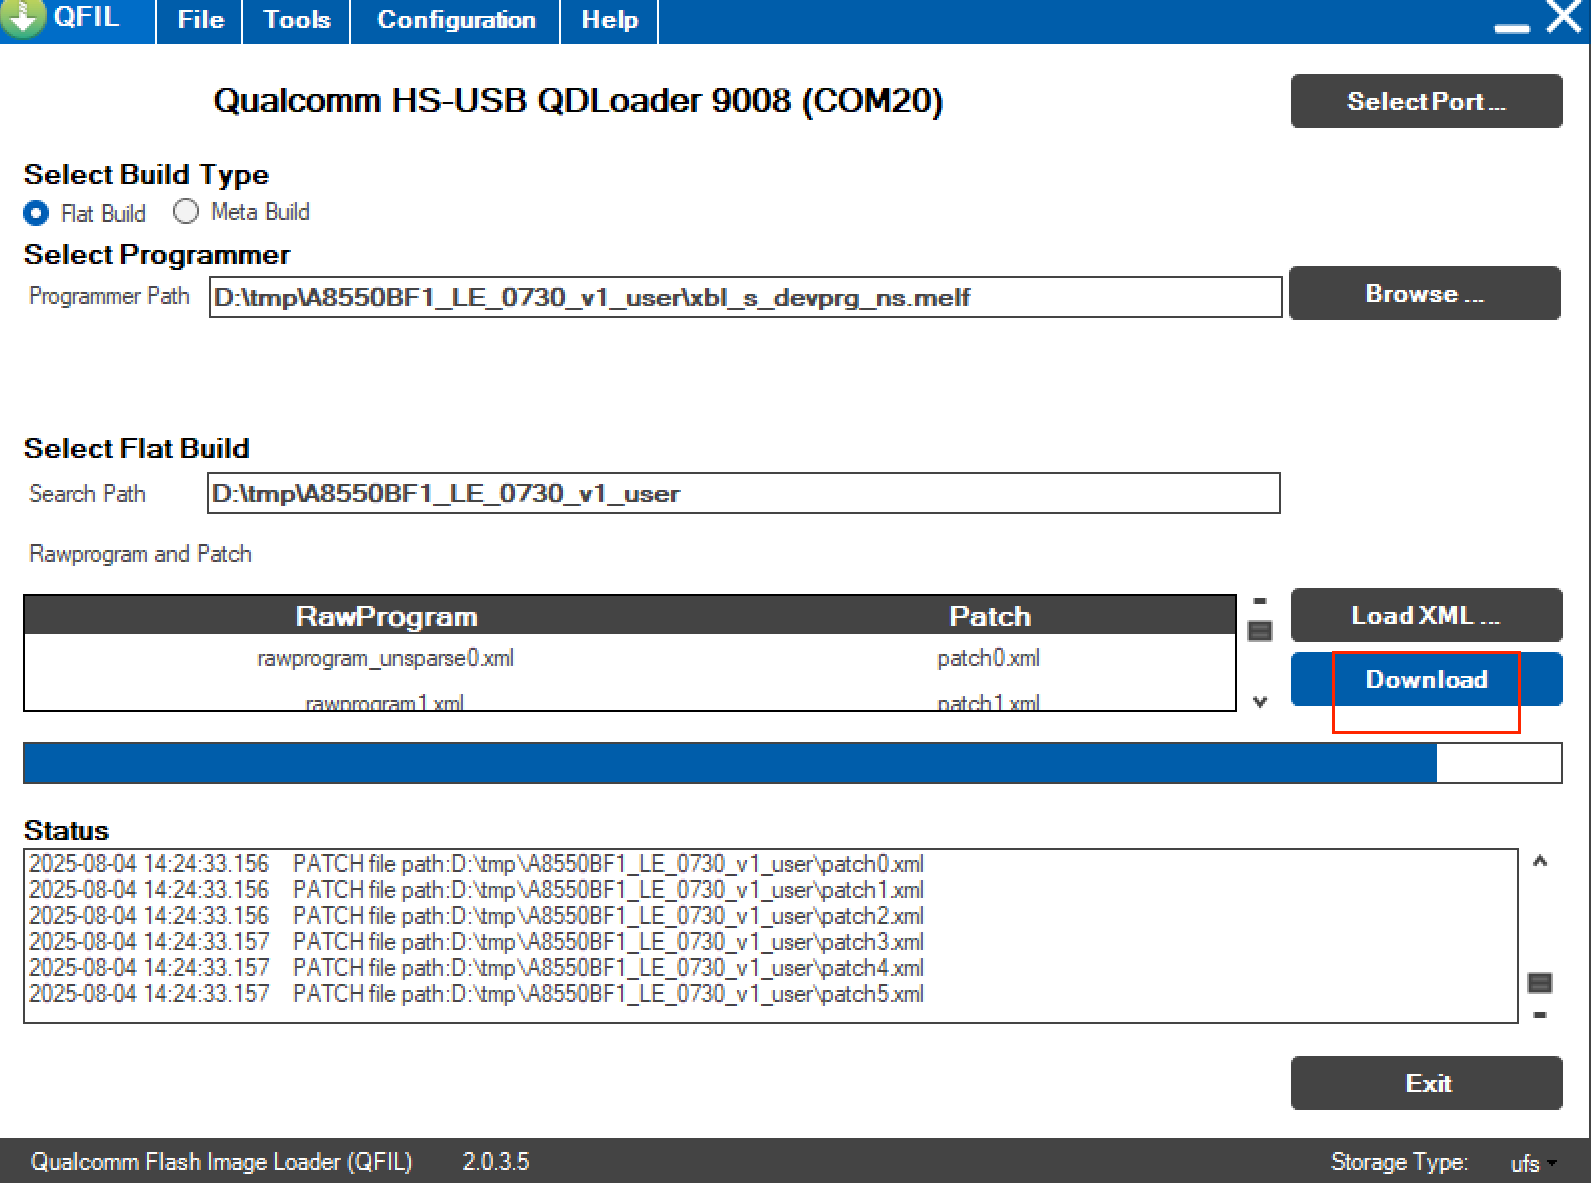Screen dimensions: 1591x1183
Task: Click the blue download progress bar
Action: pyautogui.click(x=792, y=763)
